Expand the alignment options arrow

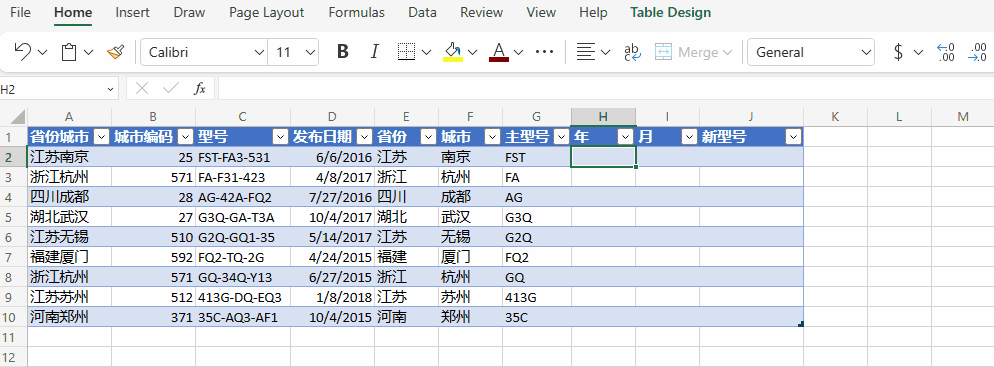click(x=605, y=52)
